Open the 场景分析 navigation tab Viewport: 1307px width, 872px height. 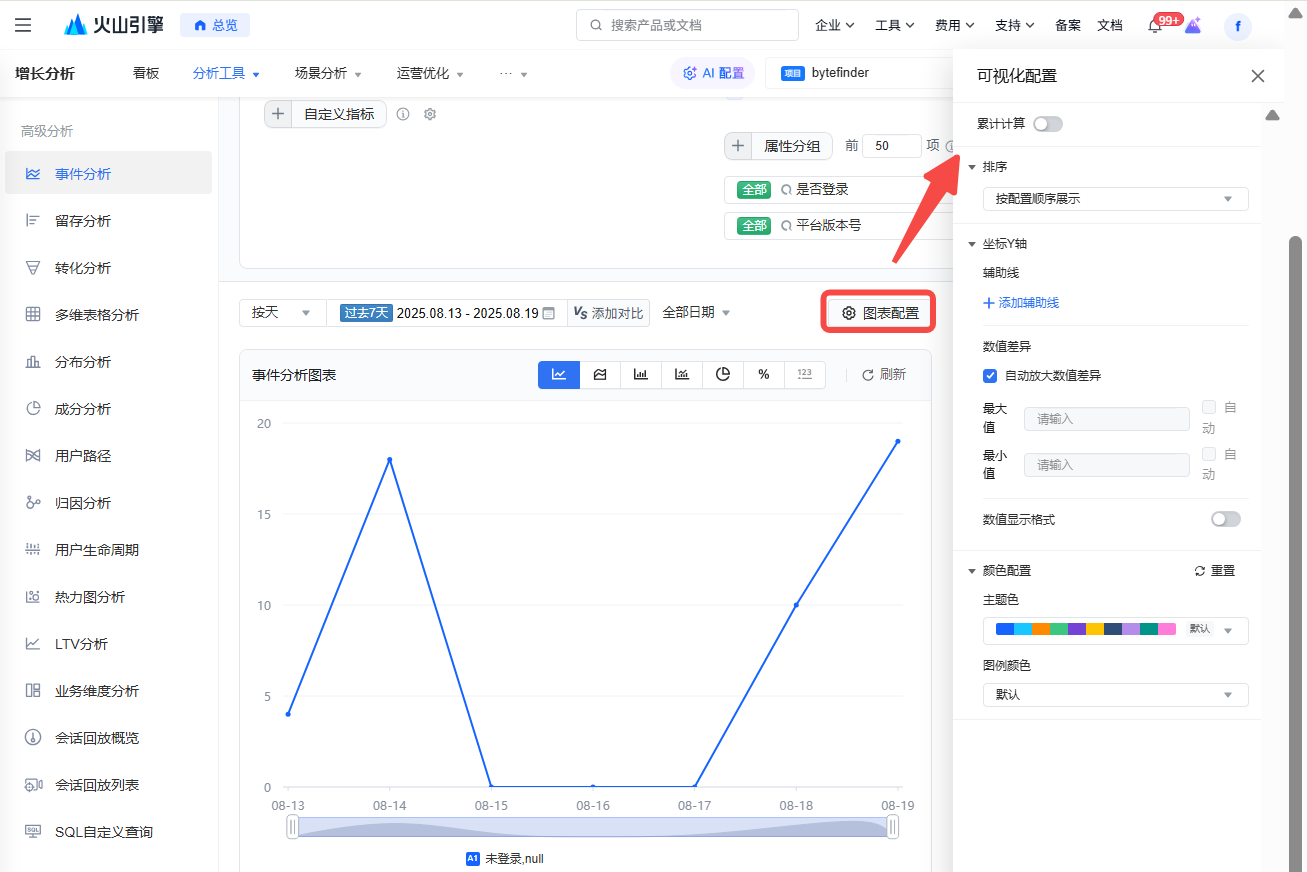[x=328, y=74]
